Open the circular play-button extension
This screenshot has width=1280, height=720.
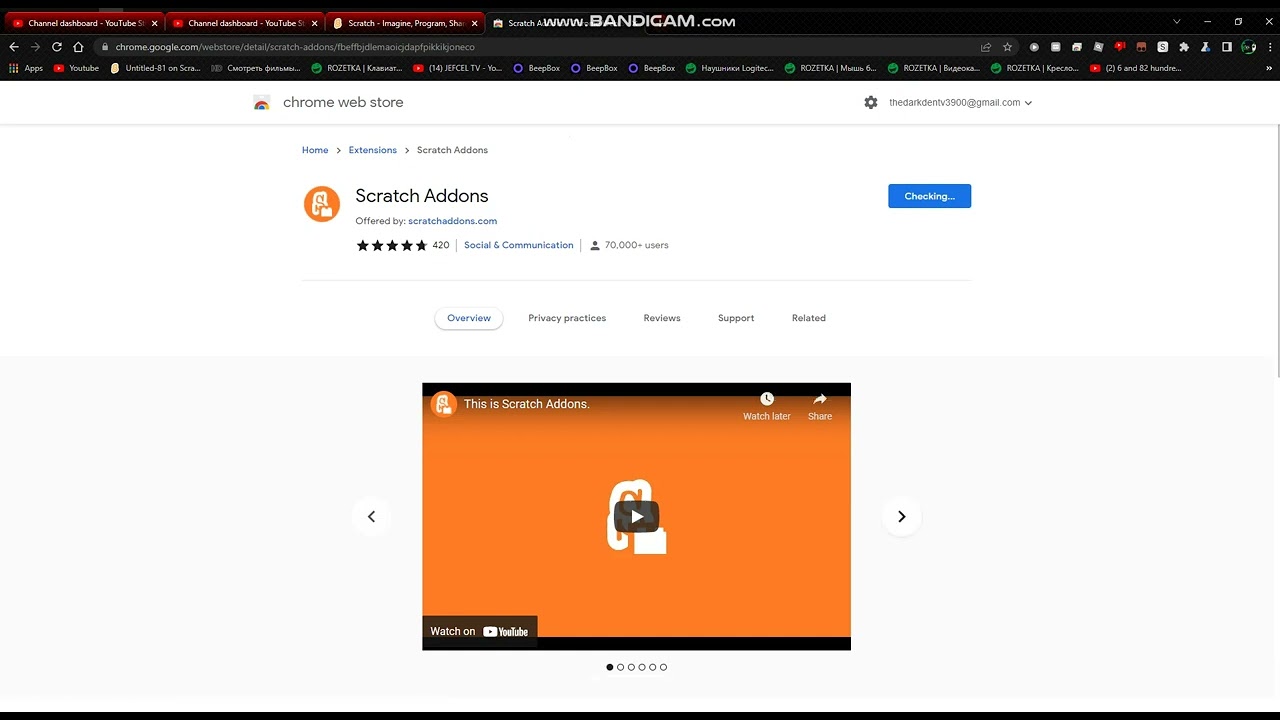tap(1034, 47)
